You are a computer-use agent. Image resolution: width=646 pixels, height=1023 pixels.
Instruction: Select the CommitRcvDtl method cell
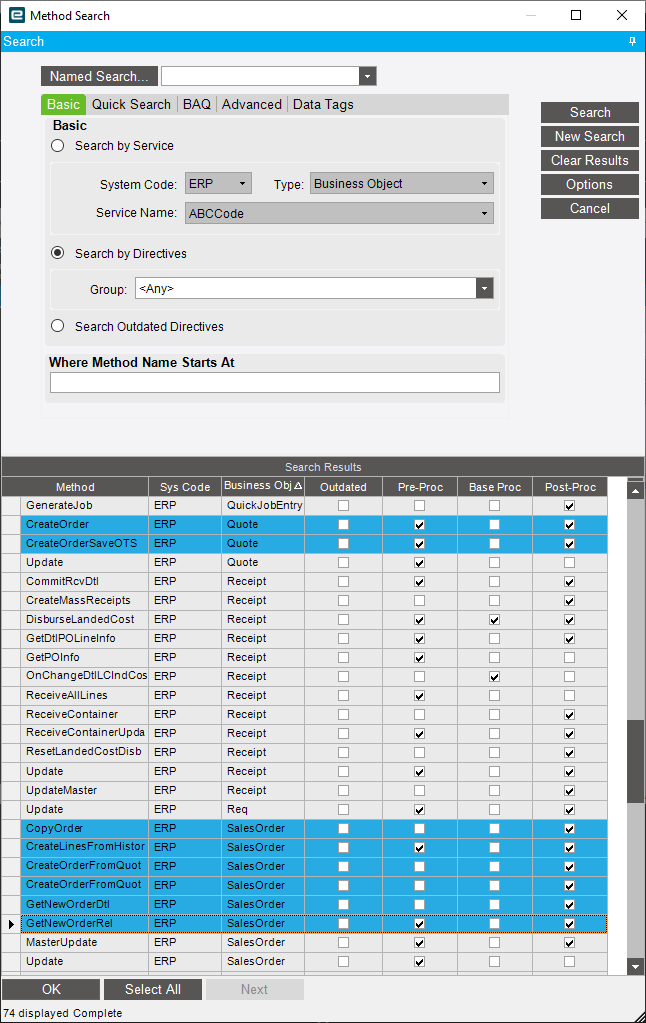[x=85, y=581]
